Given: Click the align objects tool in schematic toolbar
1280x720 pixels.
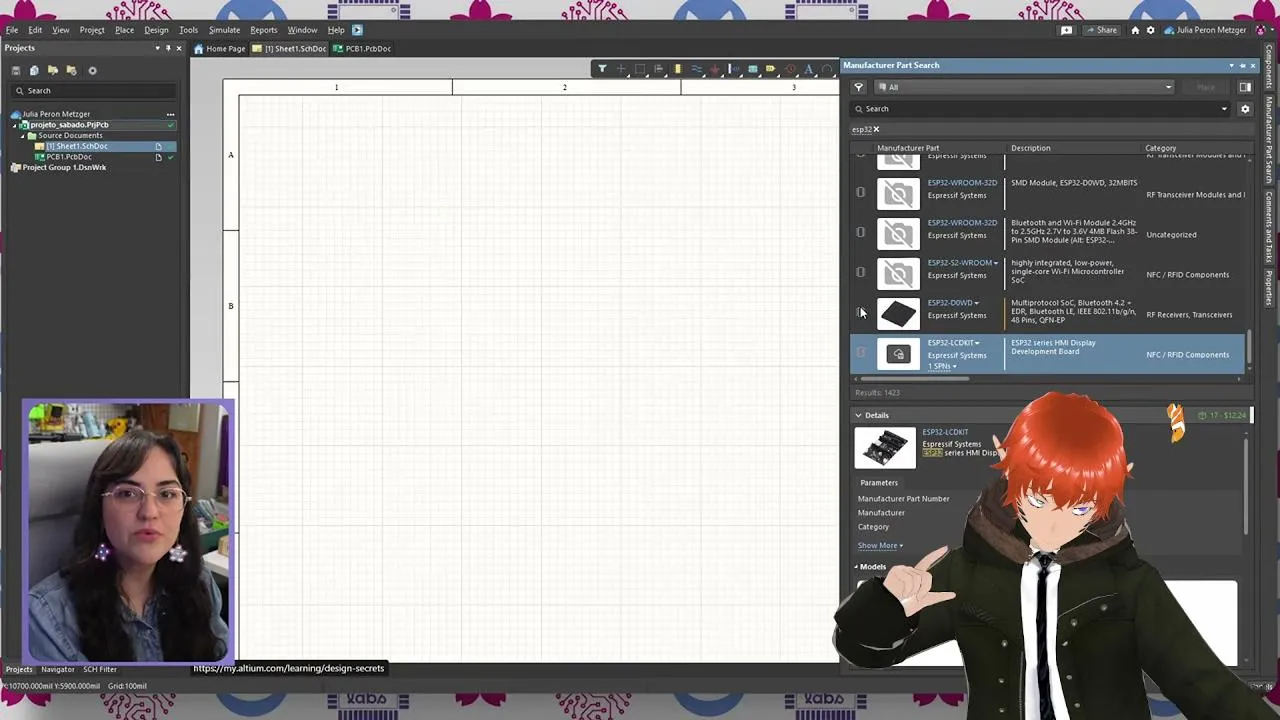Looking at the screenshot, I should [x=658, y=69].
